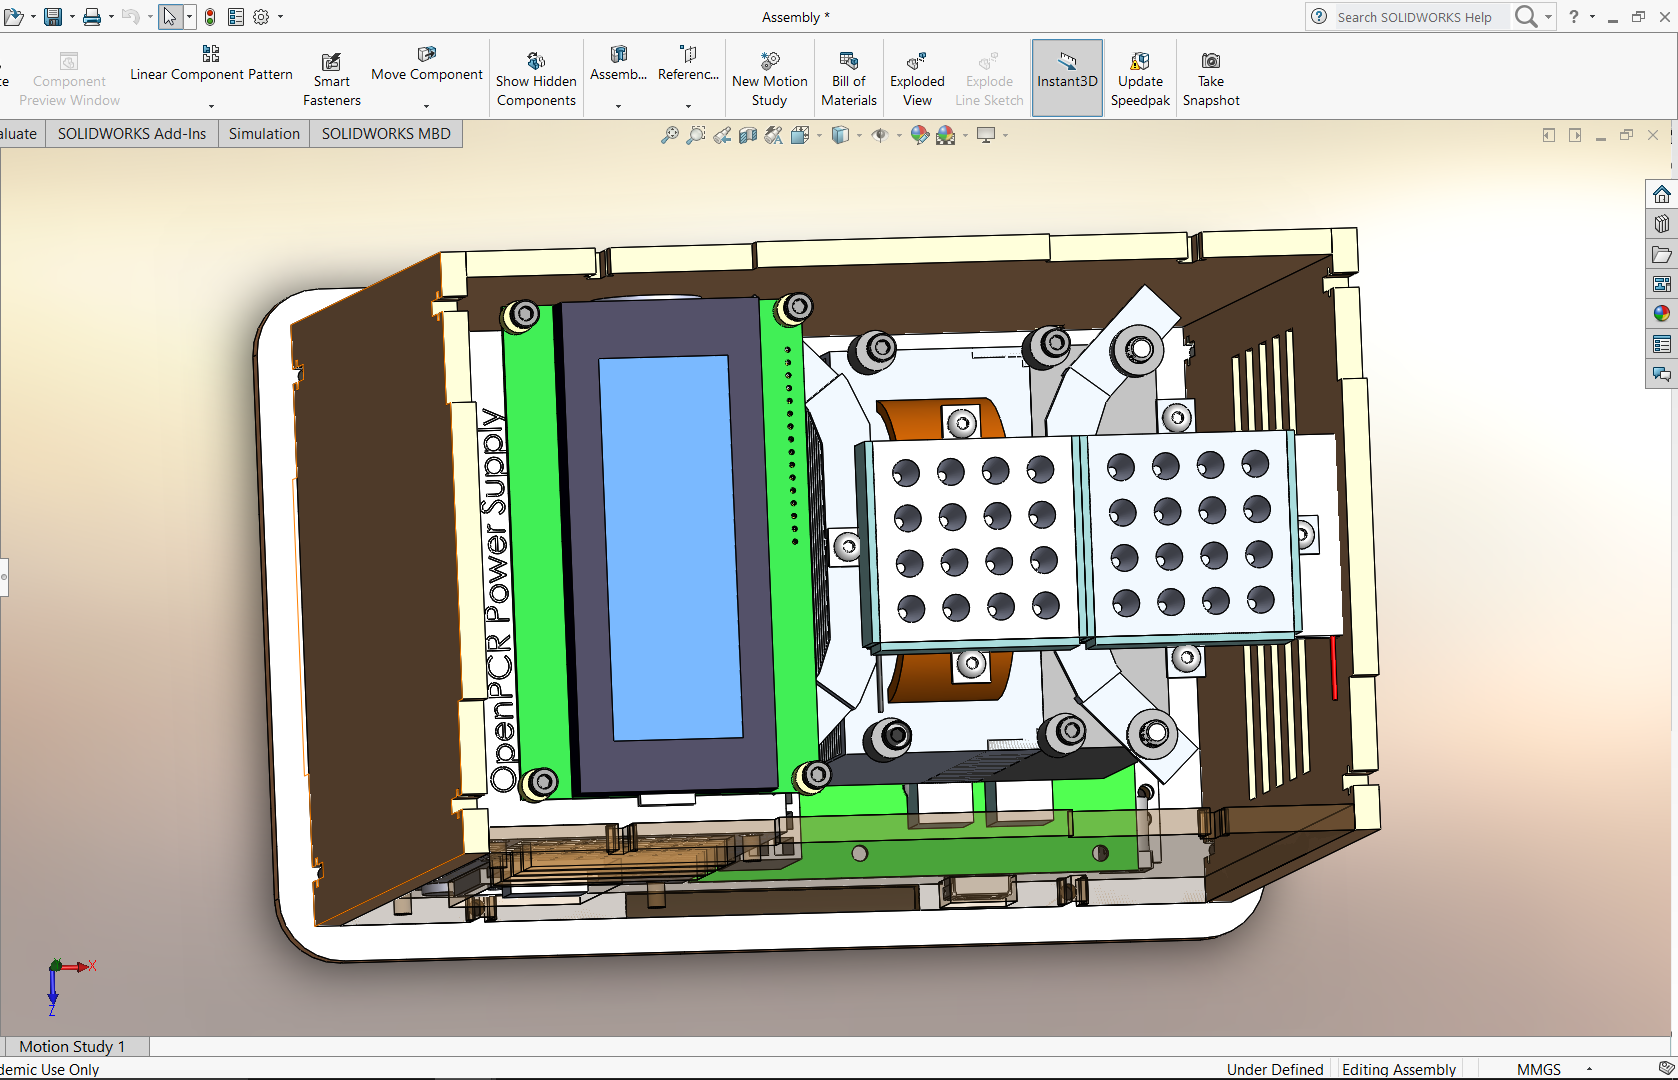Click the Rebuild traffic light icon
This screenshot has width=1678, height=1080.
210,17
